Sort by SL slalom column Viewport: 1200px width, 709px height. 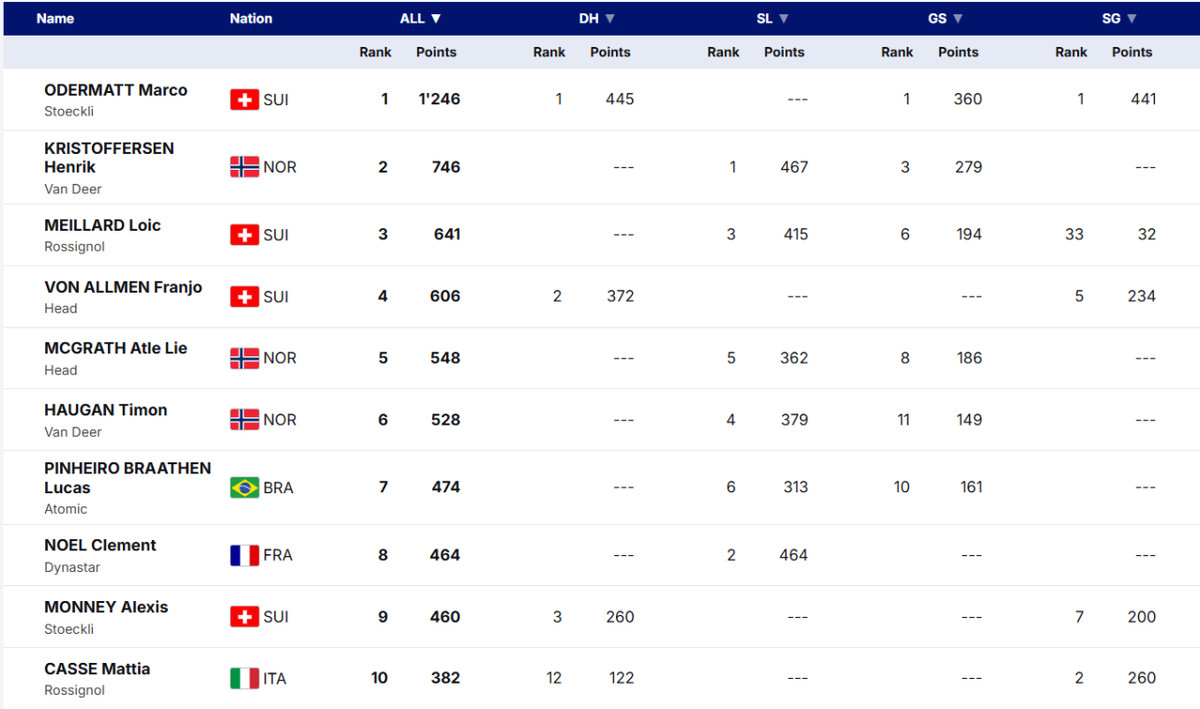coord(771,18)
